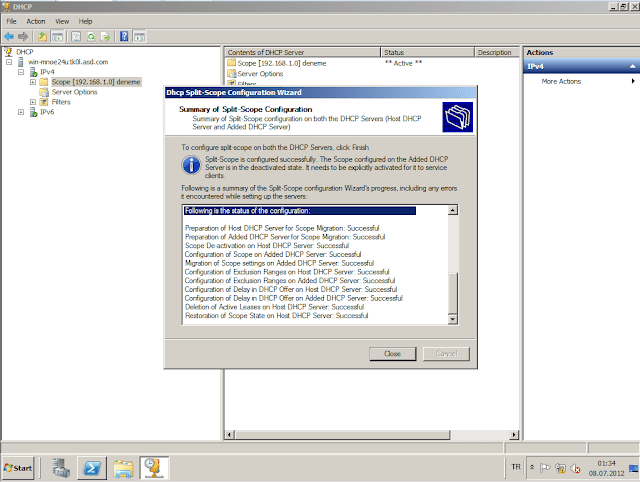
Task: Expand the Scope [192.168.1.0] deneme node
Action: point(33,82)
